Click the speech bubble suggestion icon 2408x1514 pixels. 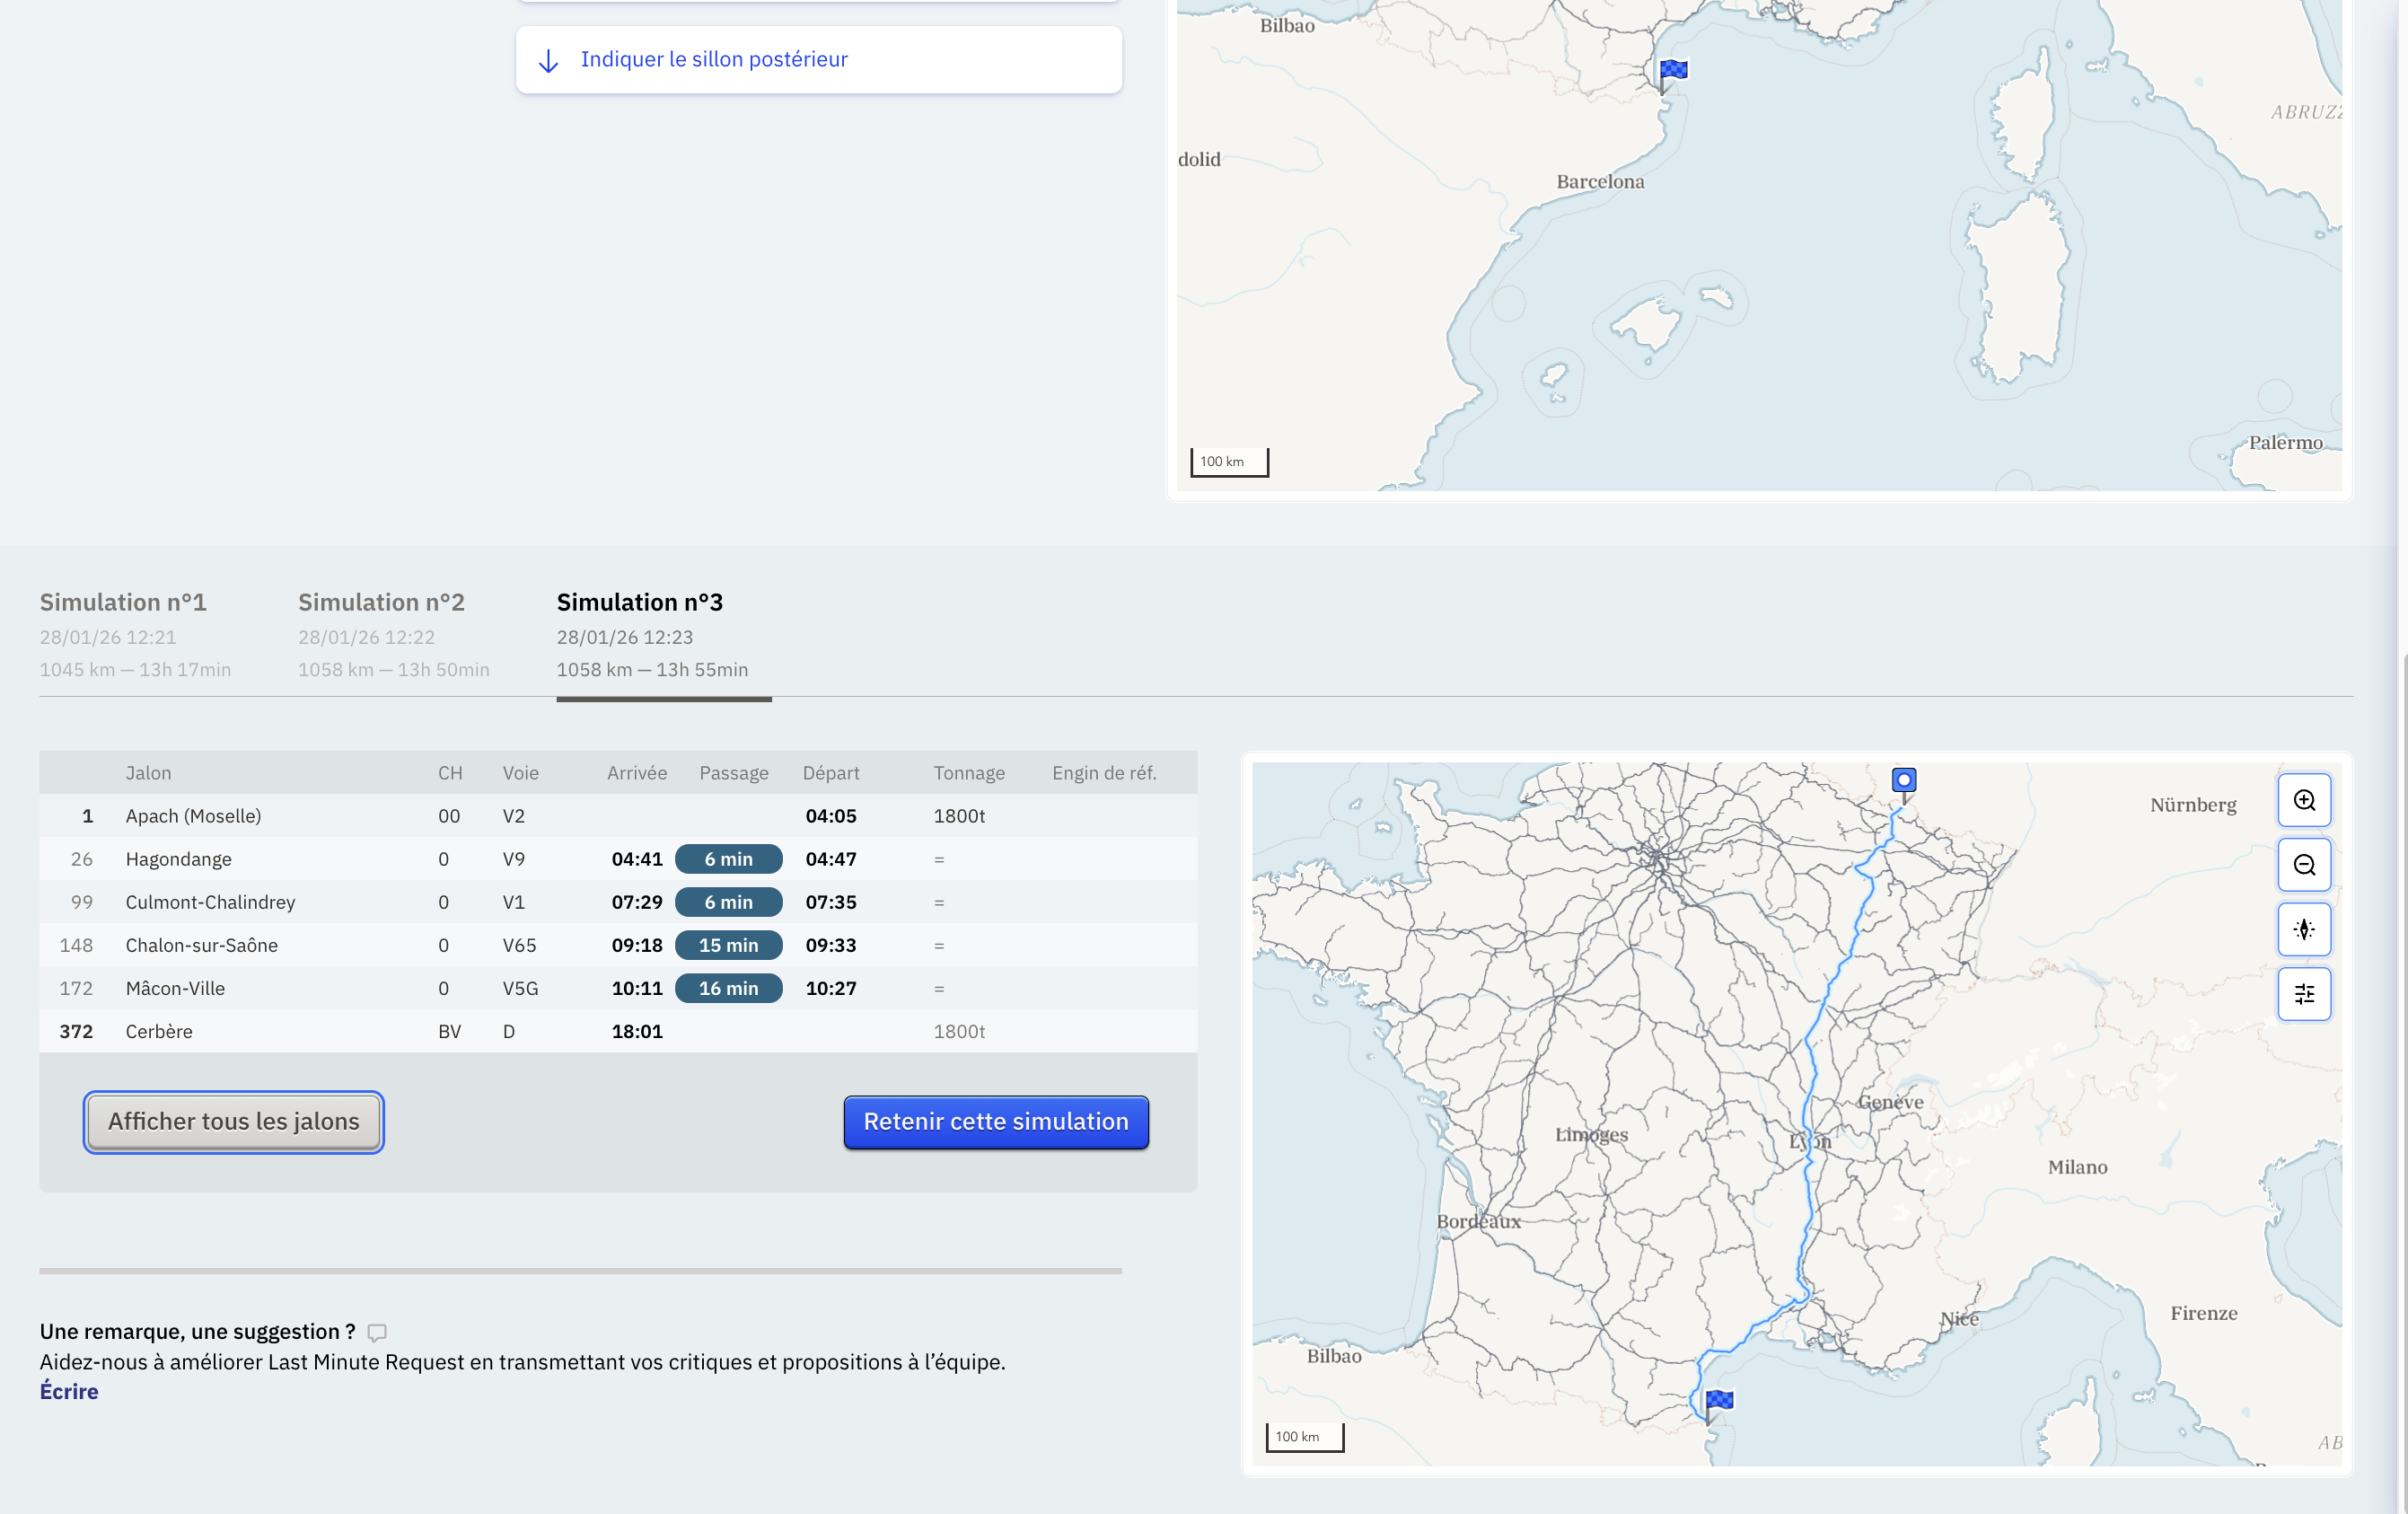pyautogui.click(x=377, y=1332)
